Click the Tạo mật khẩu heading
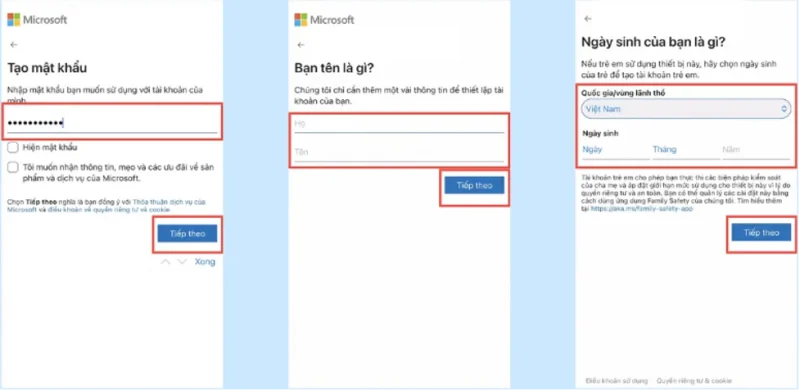Screen dimensions: 800x391 pos(47,68)
